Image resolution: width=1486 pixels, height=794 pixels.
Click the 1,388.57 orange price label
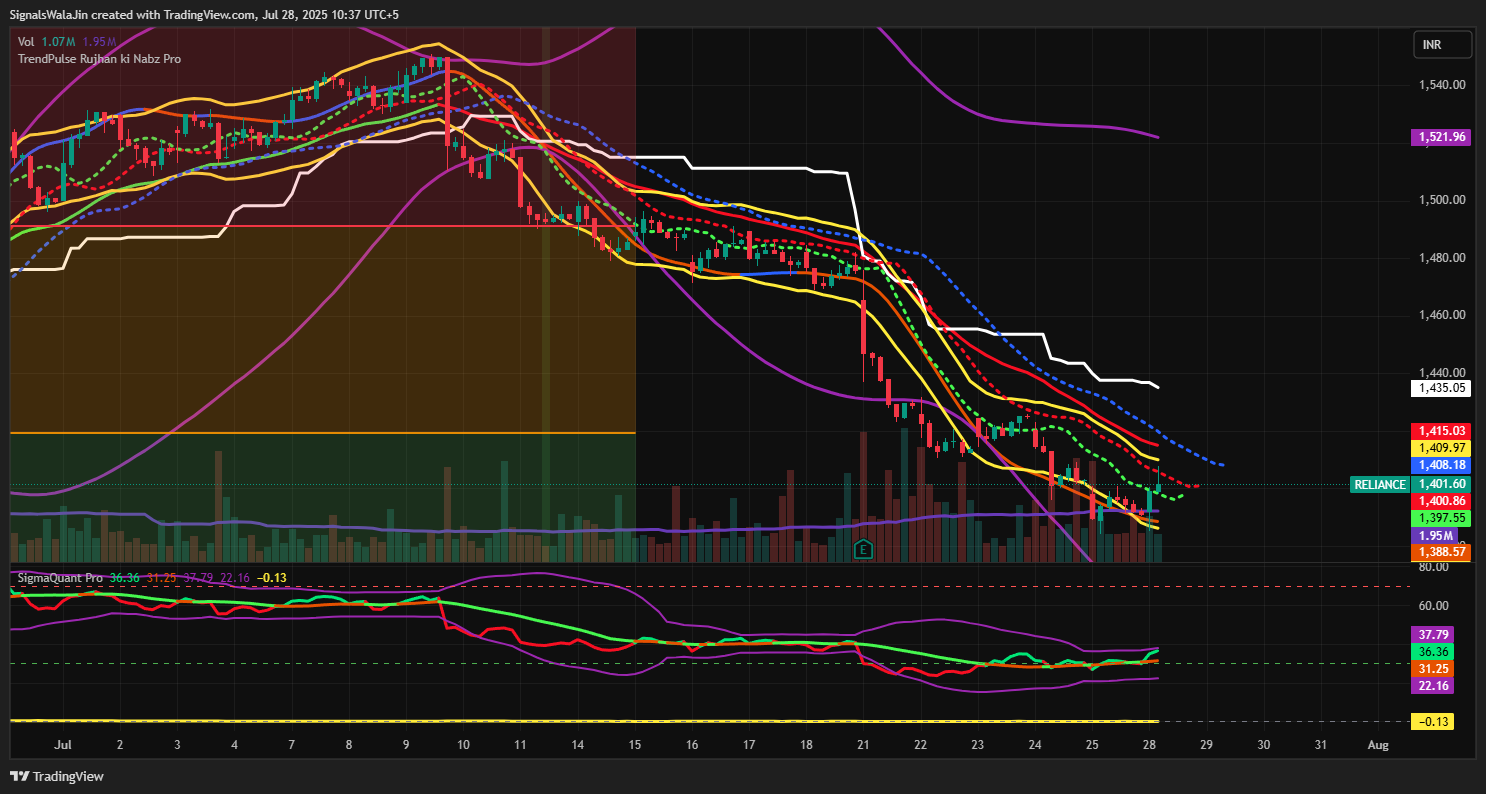coord(1440,552)
